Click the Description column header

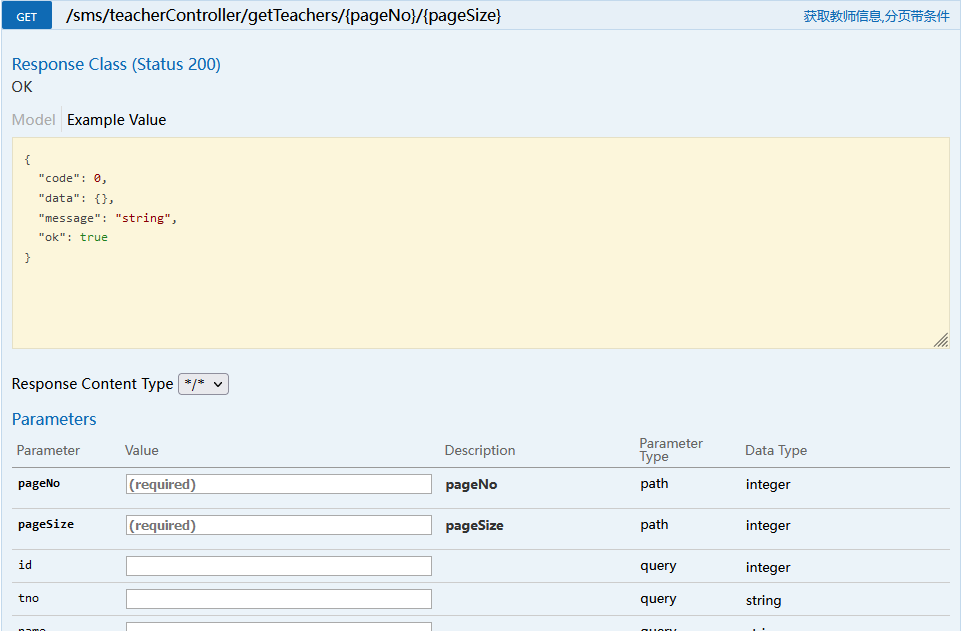click(x=480, y=450)
